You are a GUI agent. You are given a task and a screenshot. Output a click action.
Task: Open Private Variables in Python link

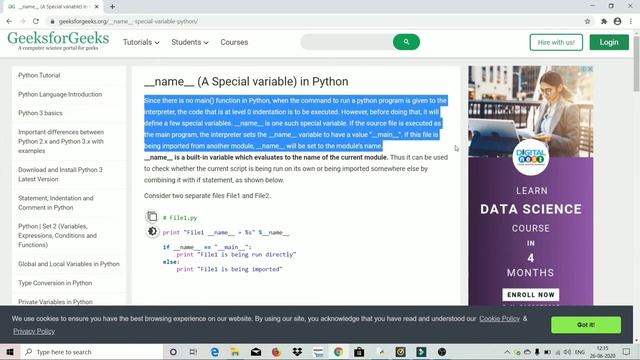(x=56, y=302)
